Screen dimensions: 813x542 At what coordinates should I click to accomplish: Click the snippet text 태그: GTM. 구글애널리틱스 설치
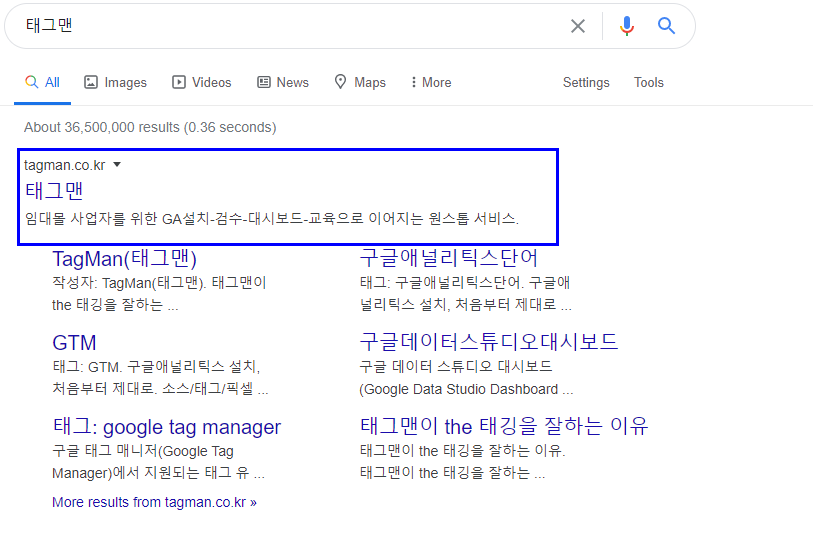[x=160, y=378]
